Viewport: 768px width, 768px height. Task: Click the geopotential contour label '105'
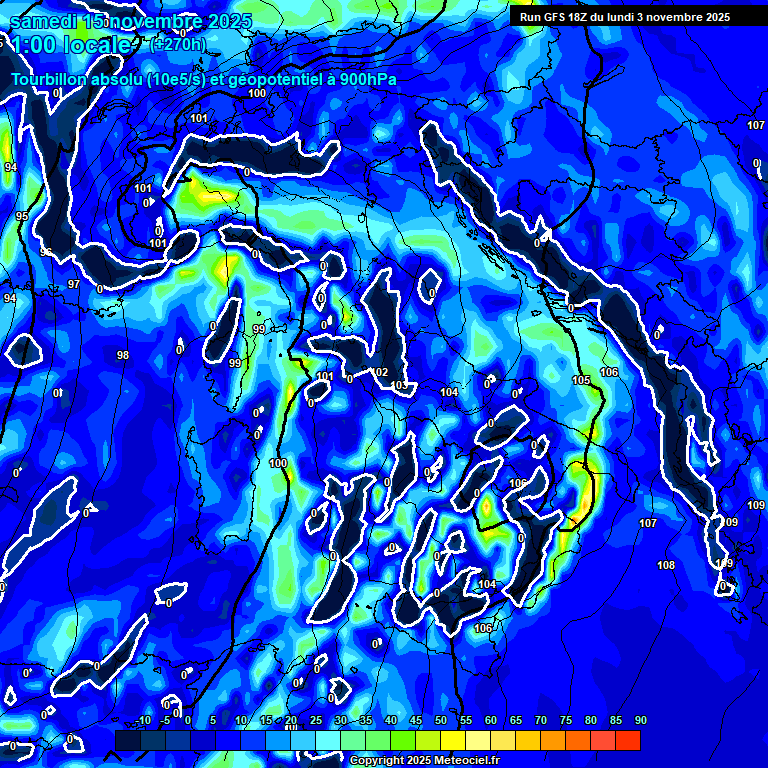[581, 380]
